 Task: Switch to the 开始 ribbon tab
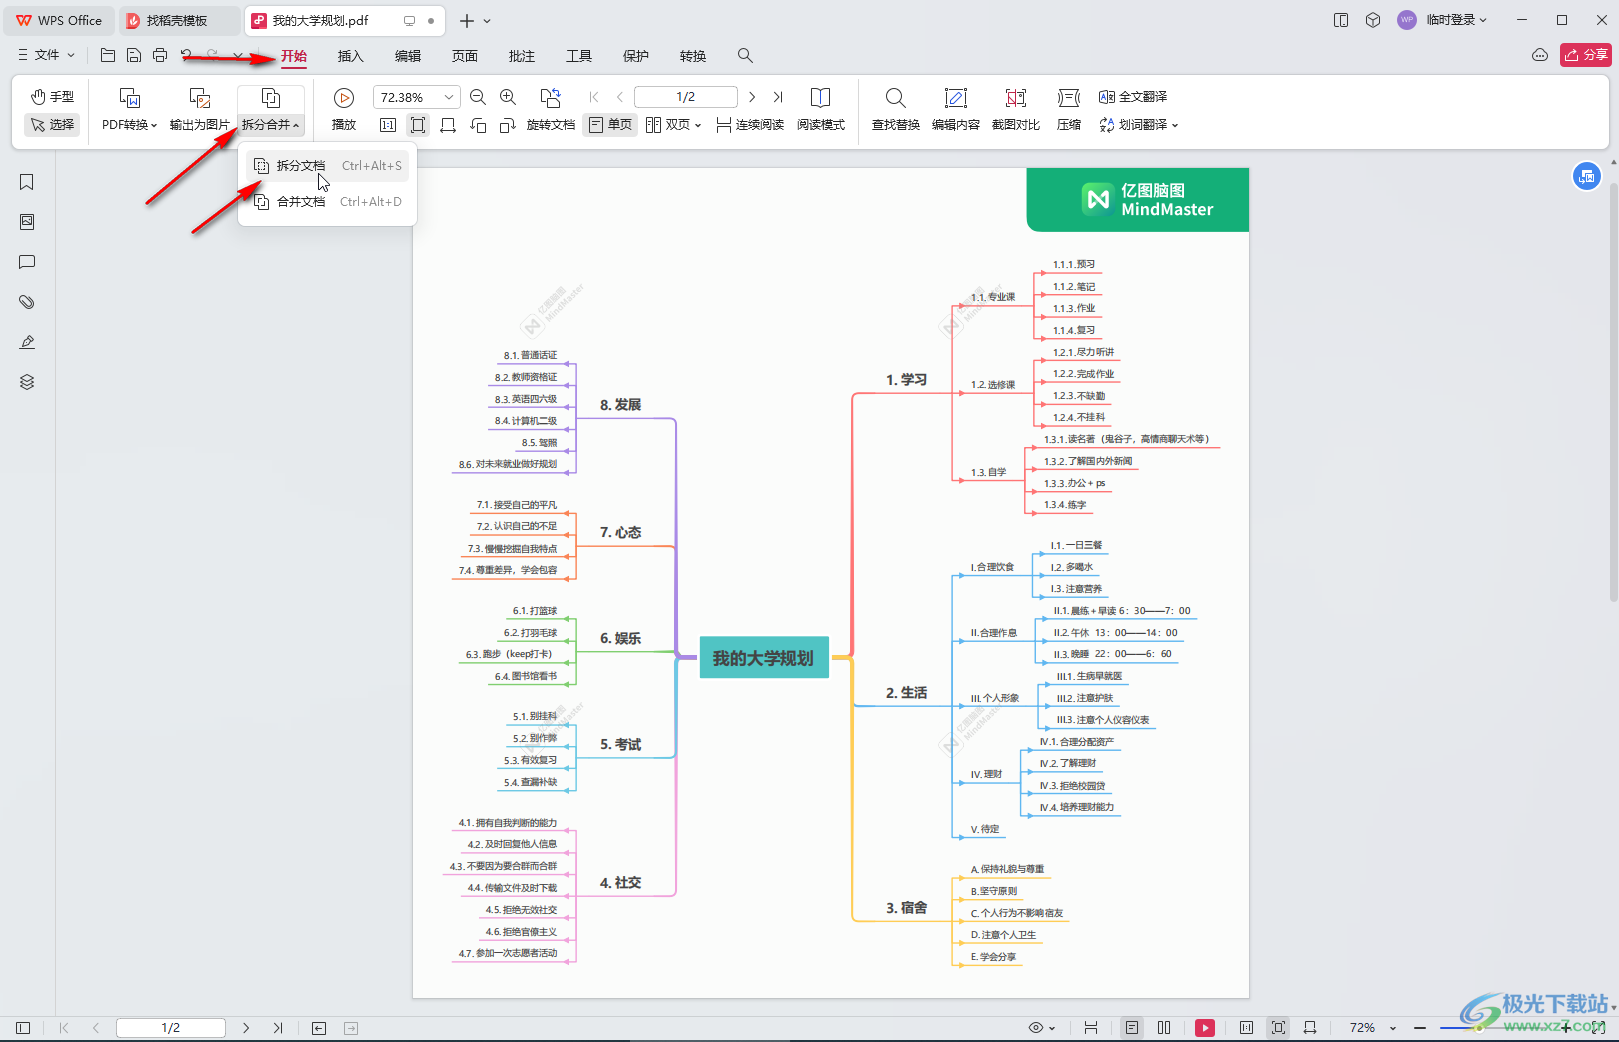(x=294, y=56)
